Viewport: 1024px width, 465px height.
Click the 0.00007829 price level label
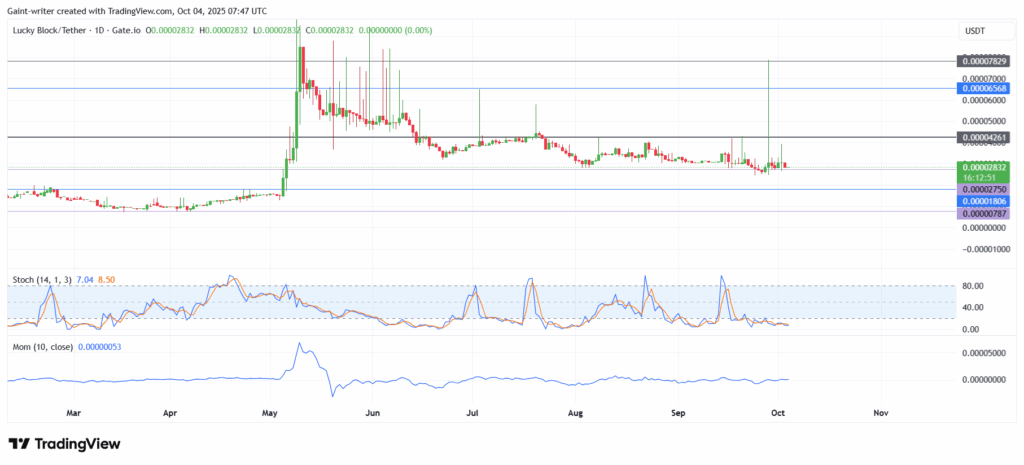[x=983, y=61]
